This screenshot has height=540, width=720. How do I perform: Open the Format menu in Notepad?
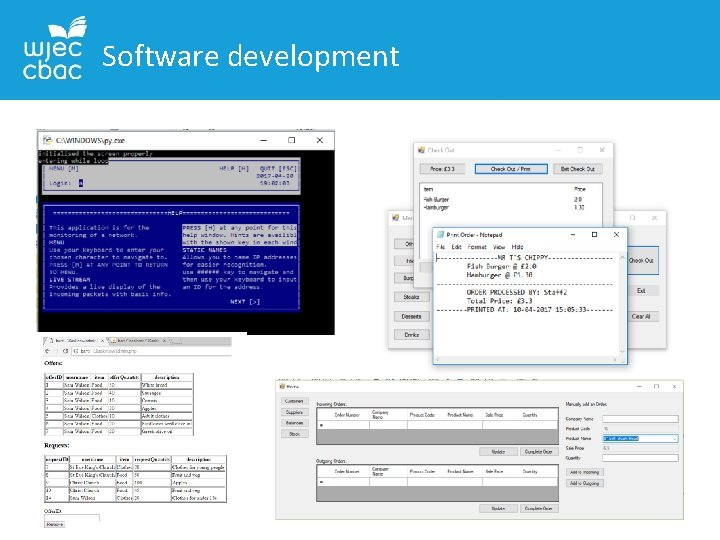tap(477, 247)
